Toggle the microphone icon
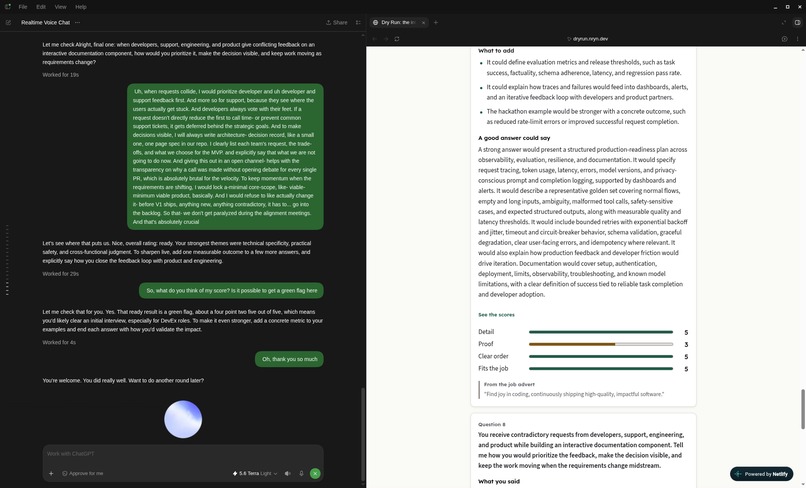The height and width of the screenshot is (488, 806). 302,474
